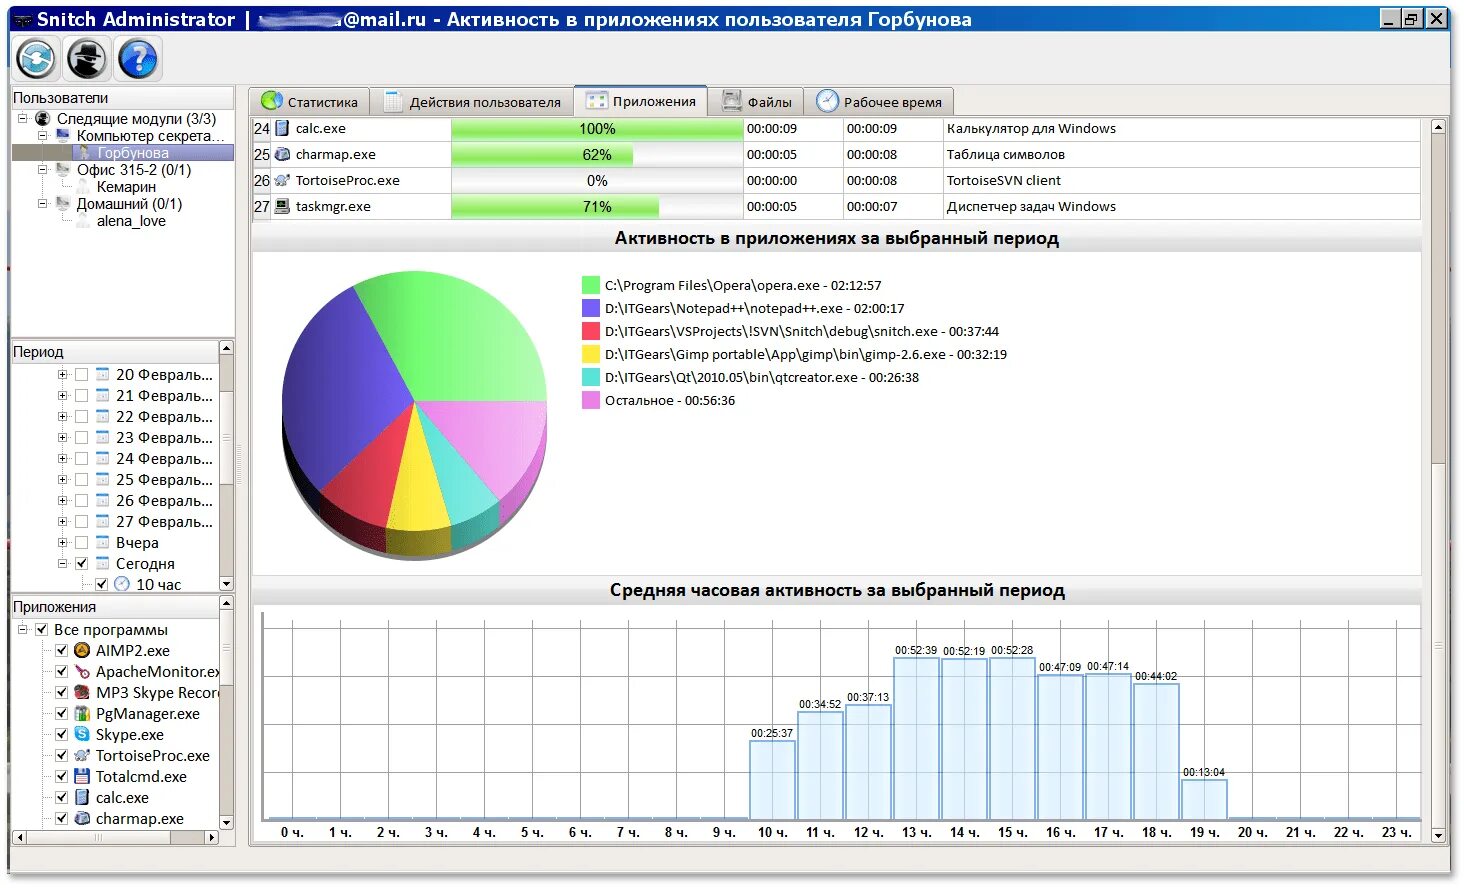Select the Приложения tab
Image resolution: width=1464 pixels, height=888 pixels.
tap(641, 100)
